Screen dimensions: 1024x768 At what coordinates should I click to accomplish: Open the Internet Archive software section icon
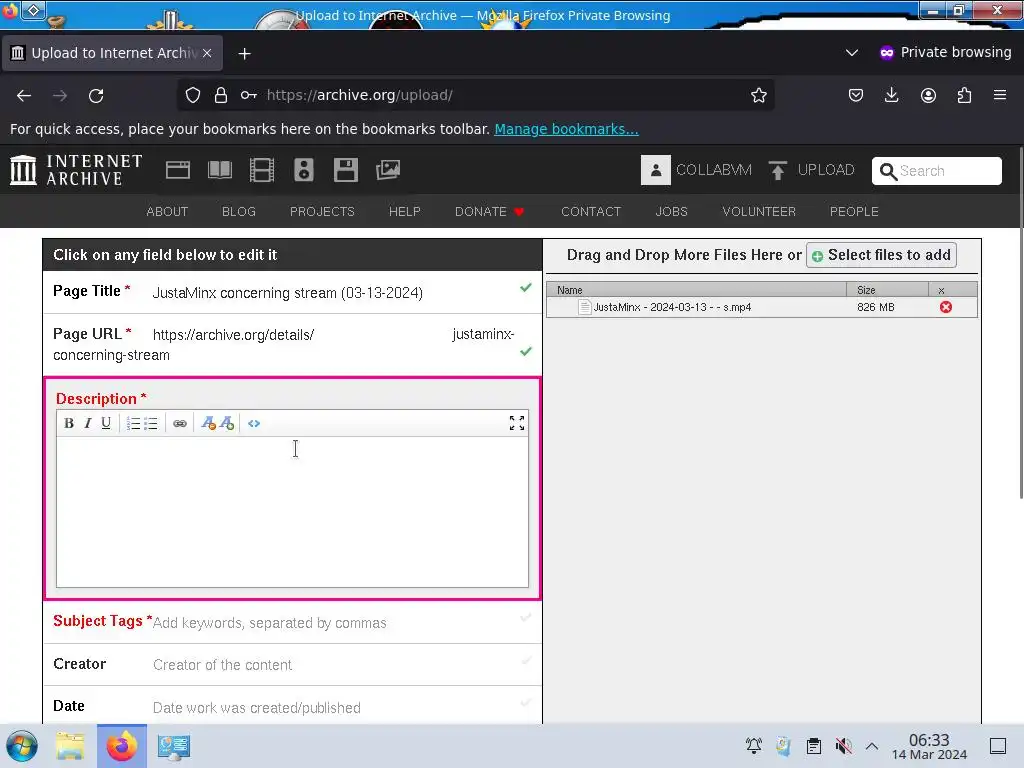(x=345, y=170)
